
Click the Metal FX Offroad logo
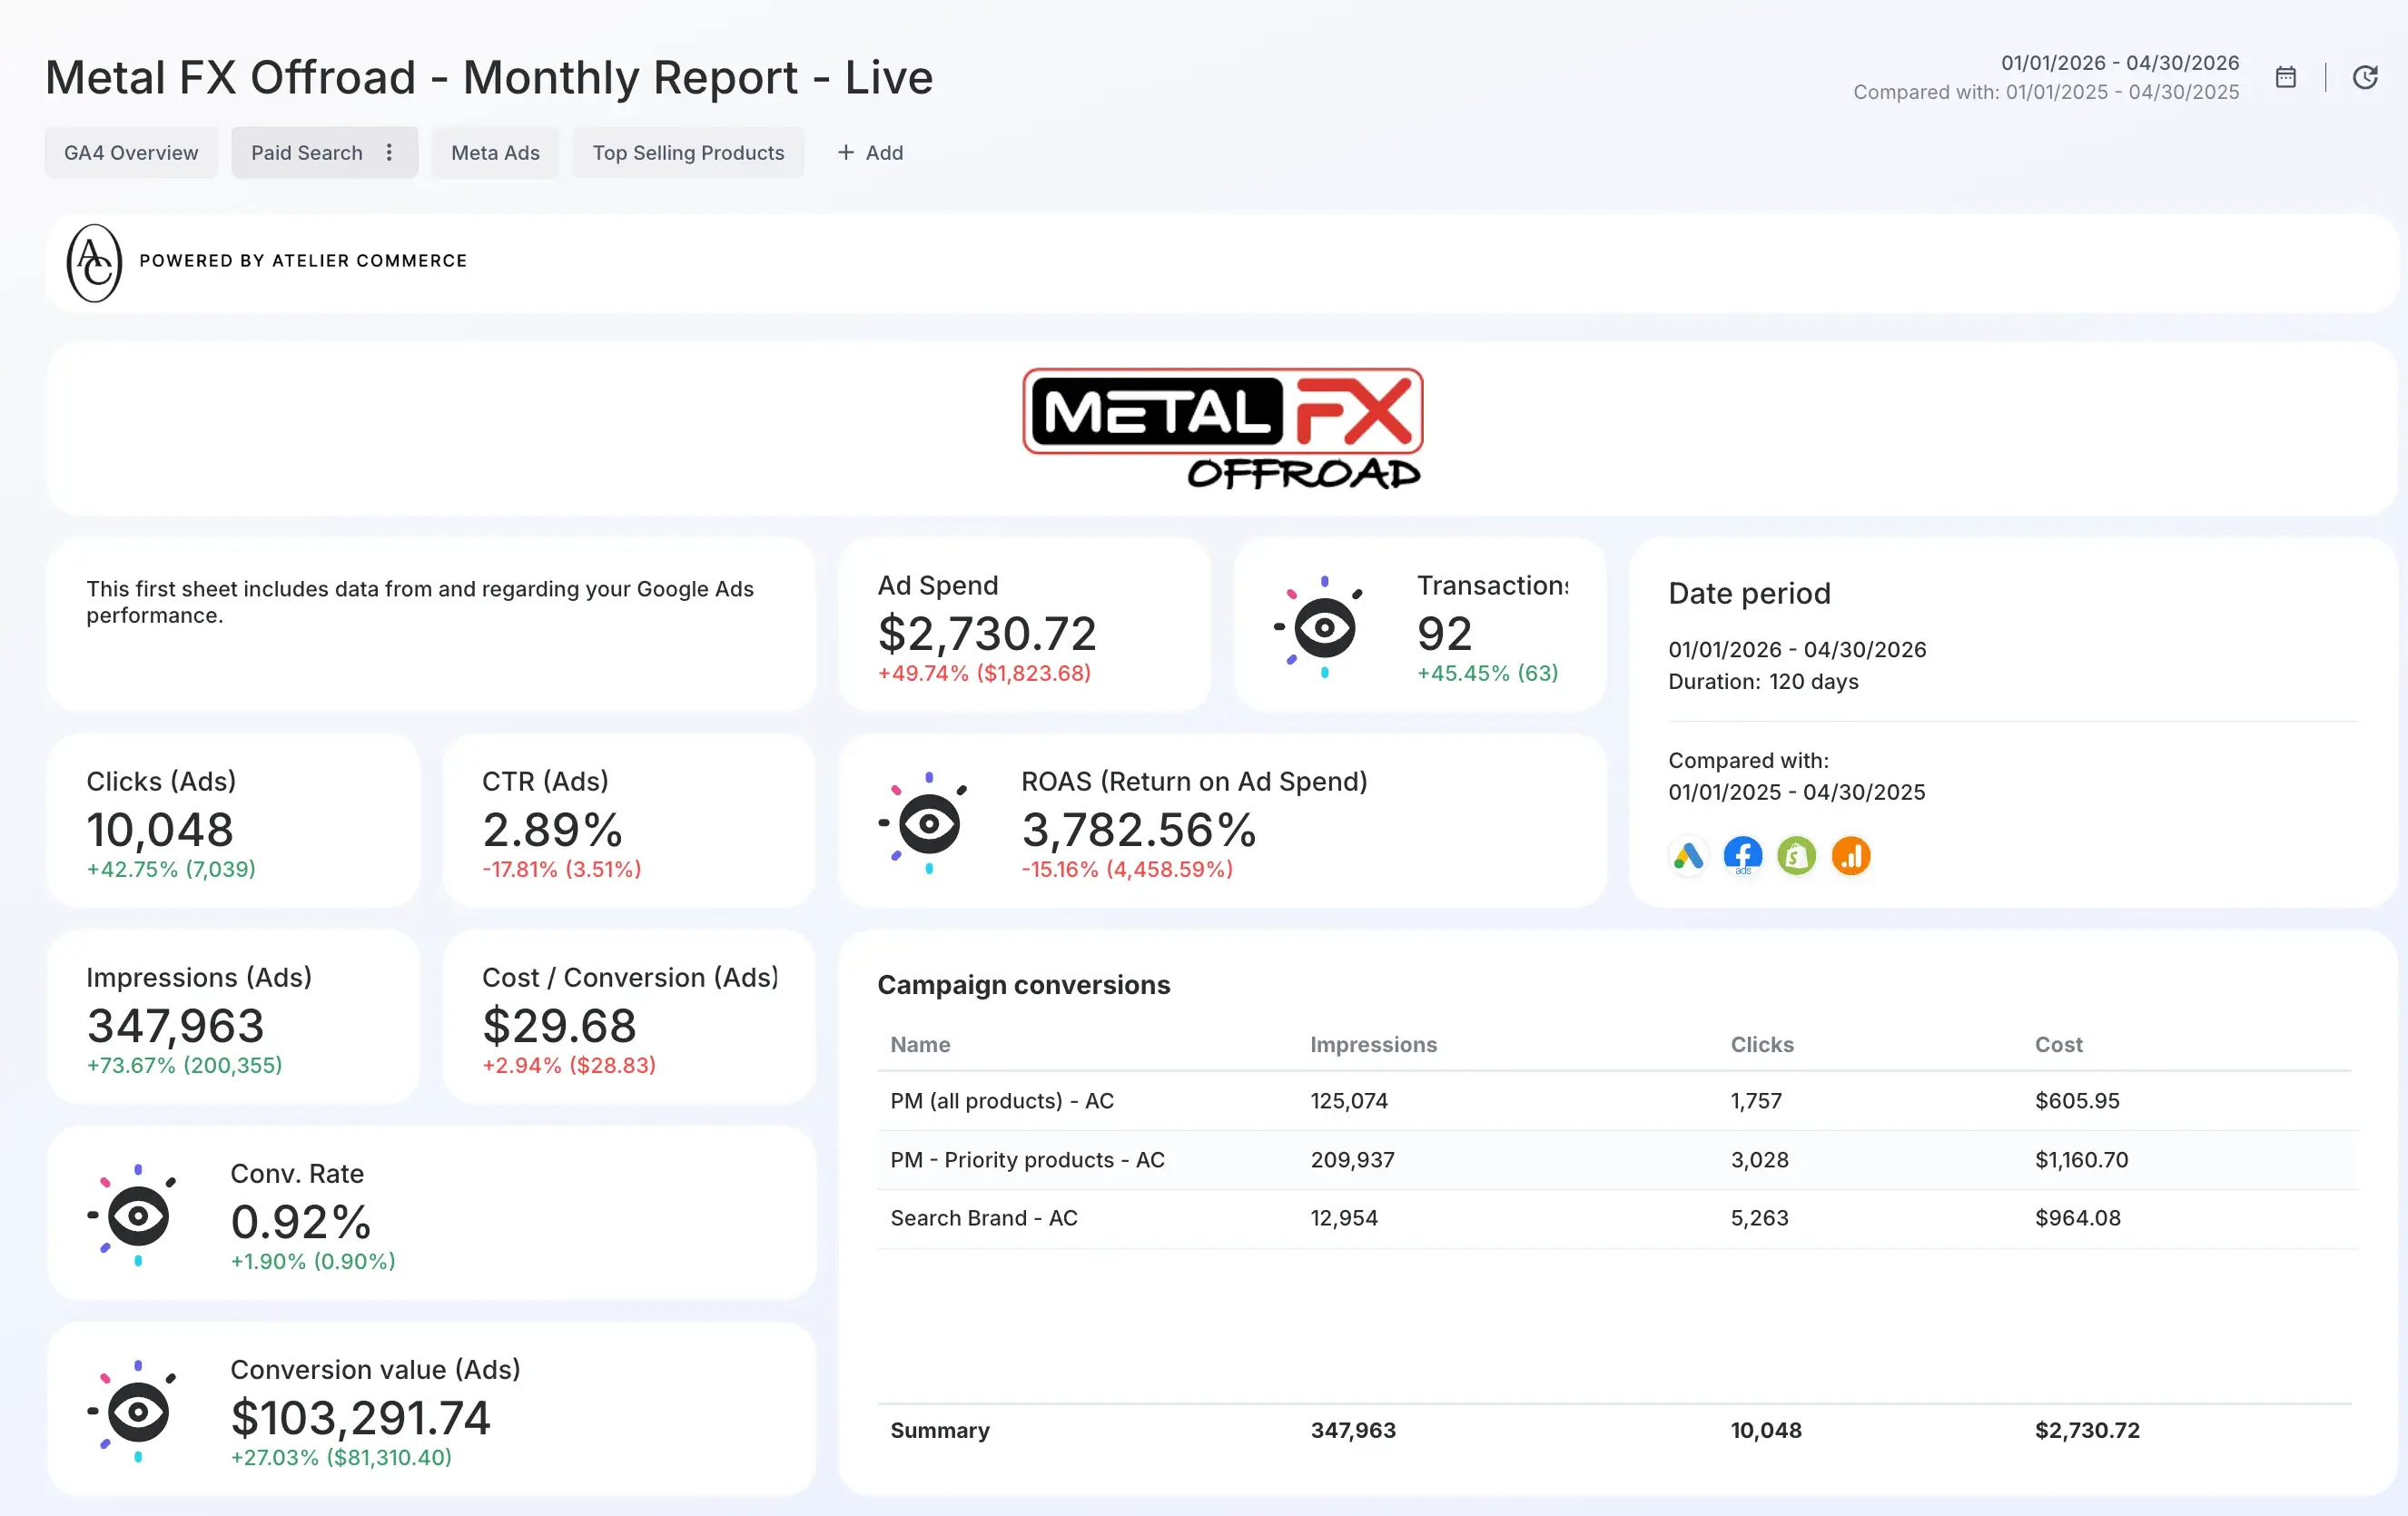1222,429
